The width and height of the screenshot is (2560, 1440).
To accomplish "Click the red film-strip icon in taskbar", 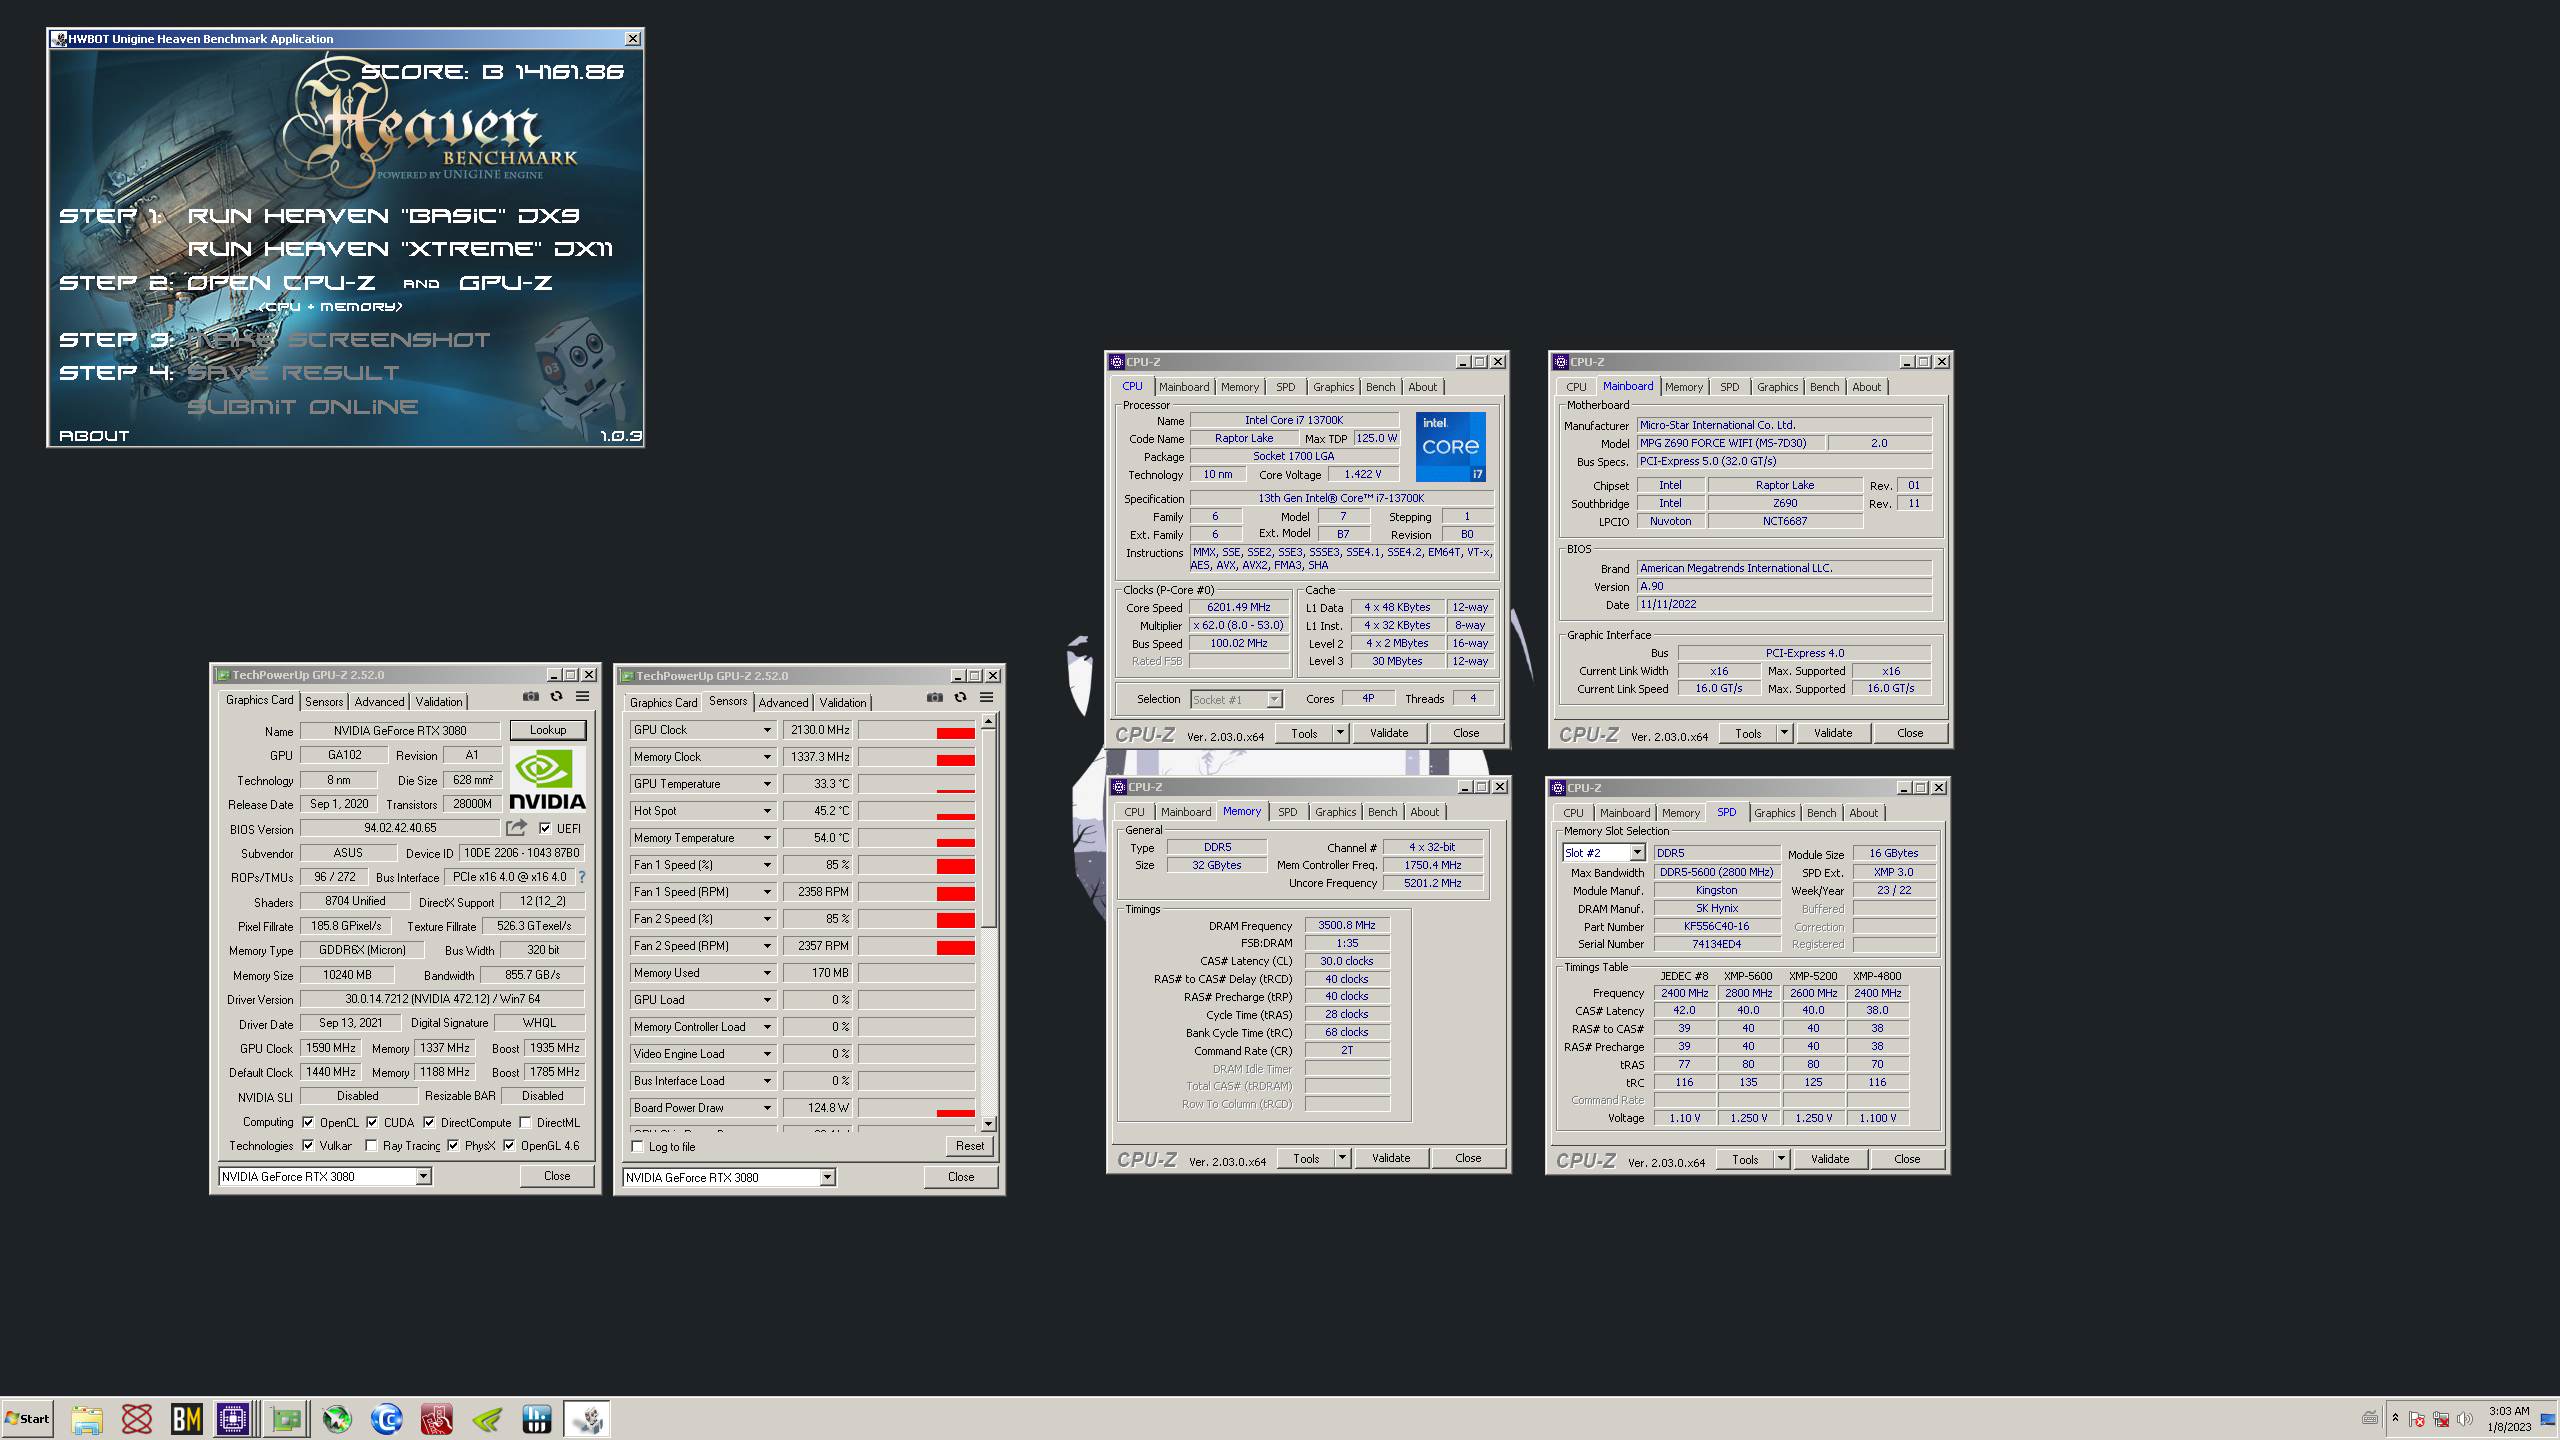I will [x=437, y=1419].
